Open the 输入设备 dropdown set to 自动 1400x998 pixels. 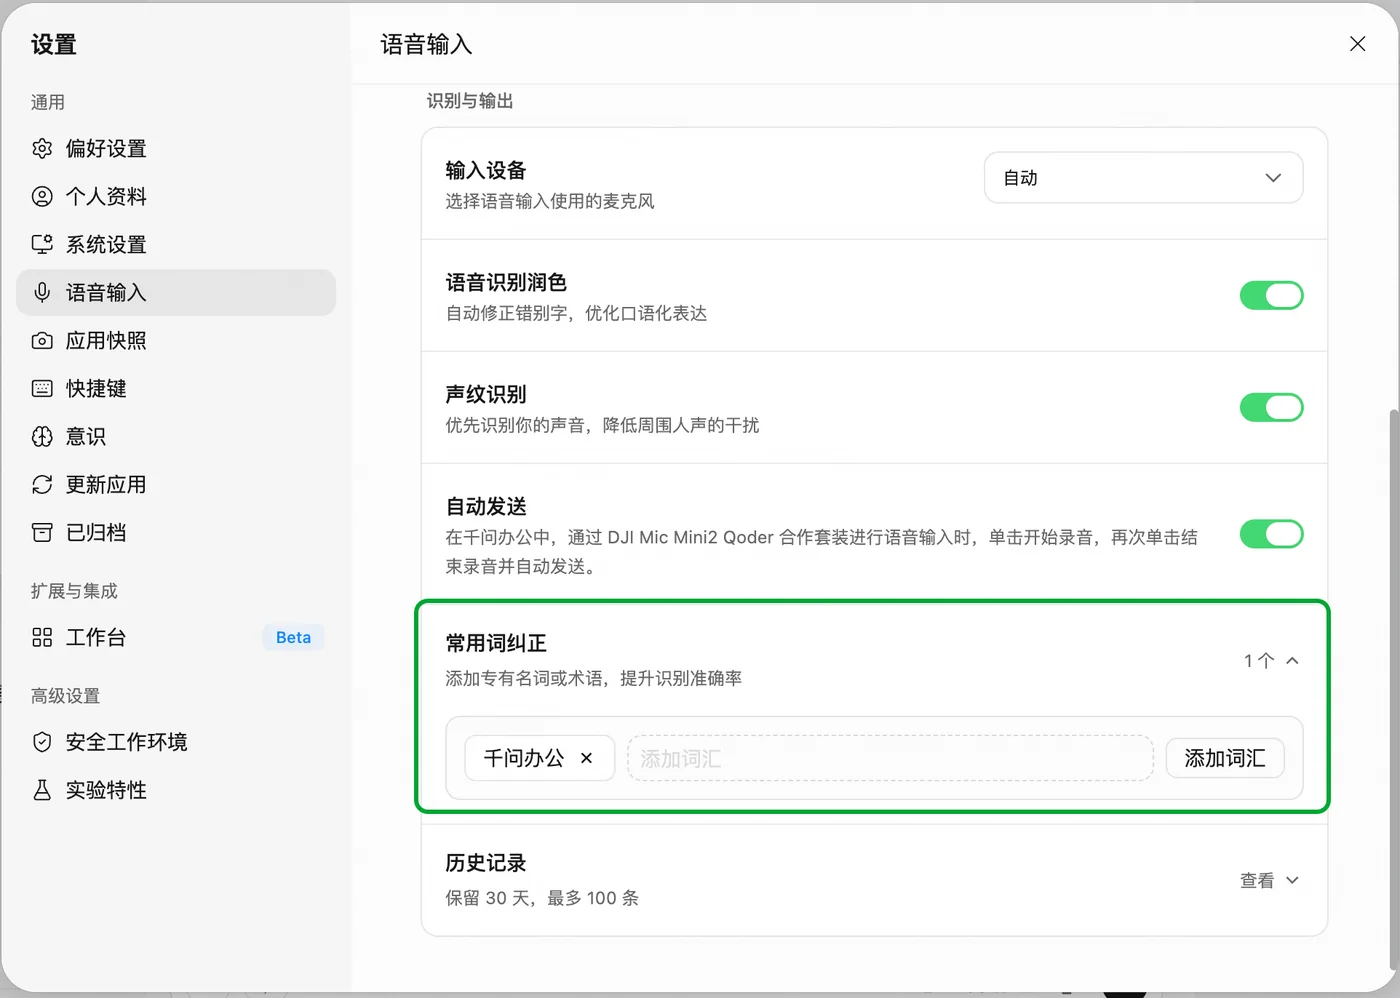[1143, 178]
